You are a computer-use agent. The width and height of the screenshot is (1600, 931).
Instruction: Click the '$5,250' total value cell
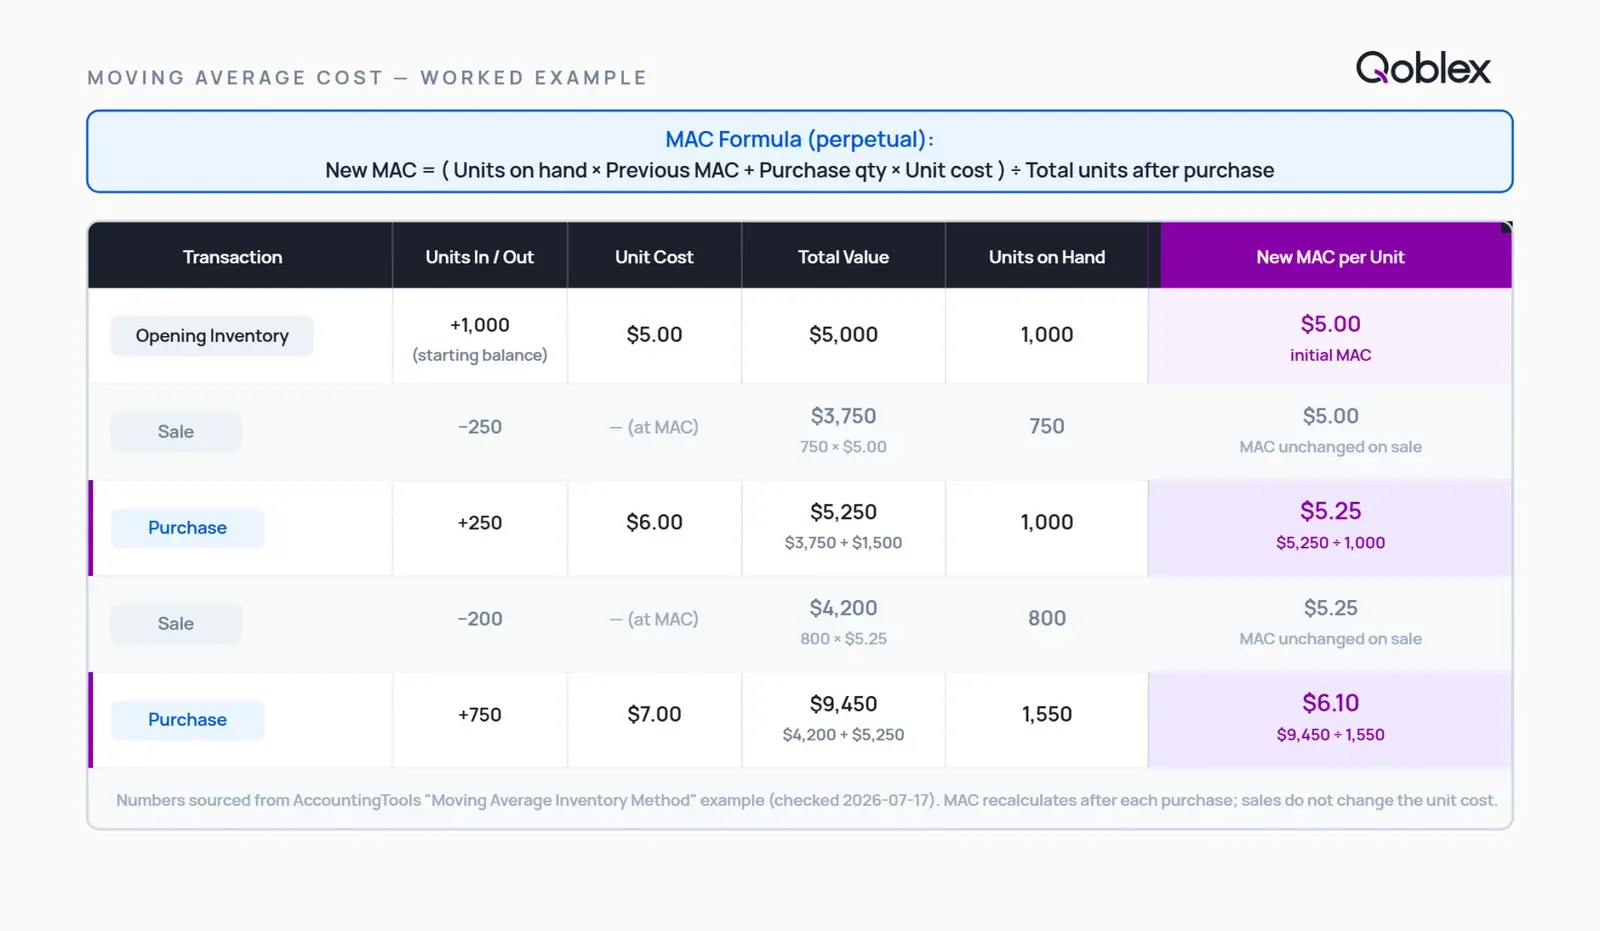coord(843,512)
